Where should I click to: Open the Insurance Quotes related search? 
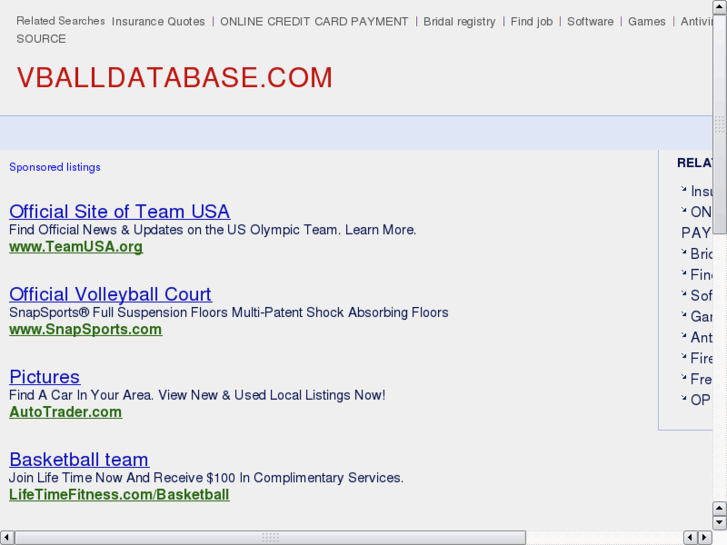[158, 22]
